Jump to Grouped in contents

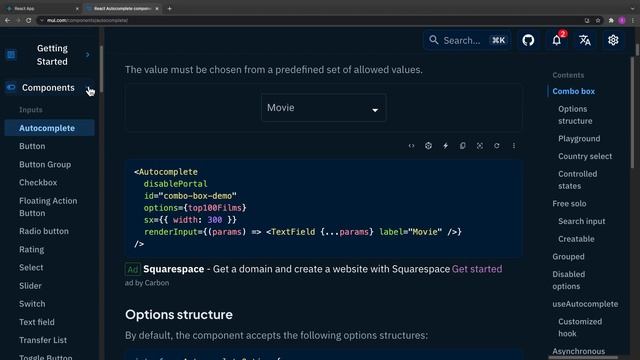click(x=568, y=257)
